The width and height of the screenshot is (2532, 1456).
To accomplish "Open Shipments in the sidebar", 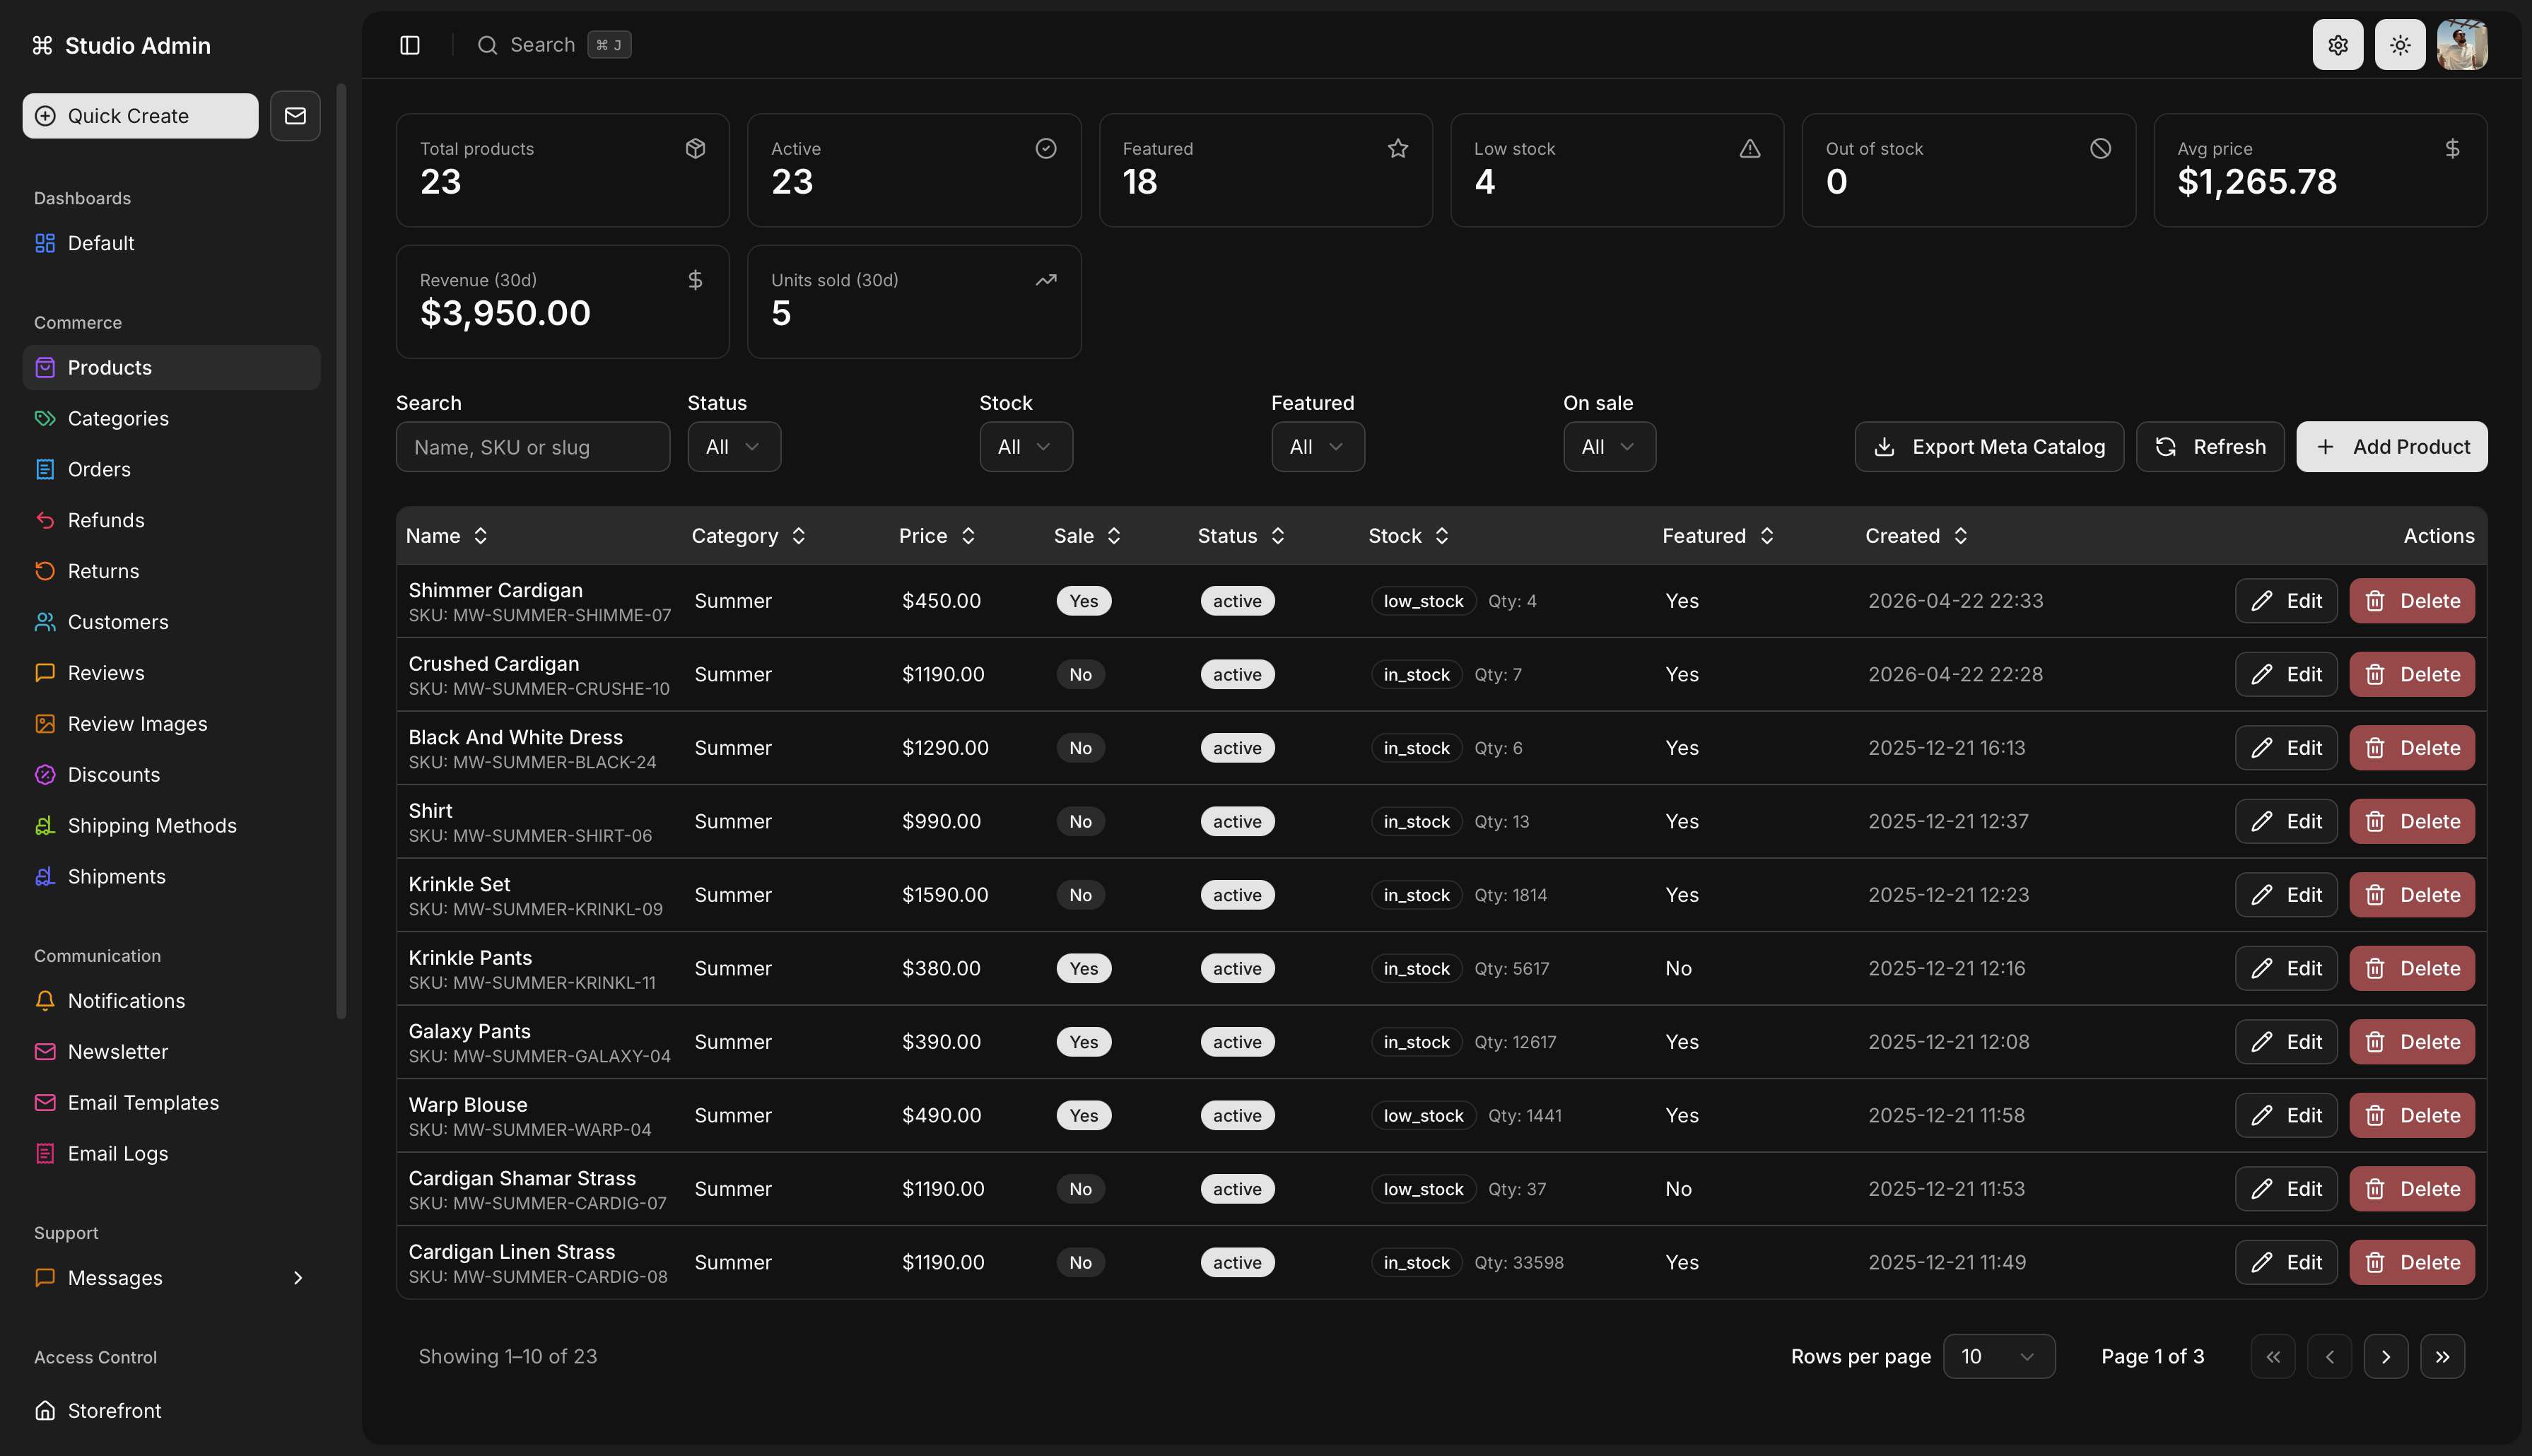I will click(x=171, y=876).
